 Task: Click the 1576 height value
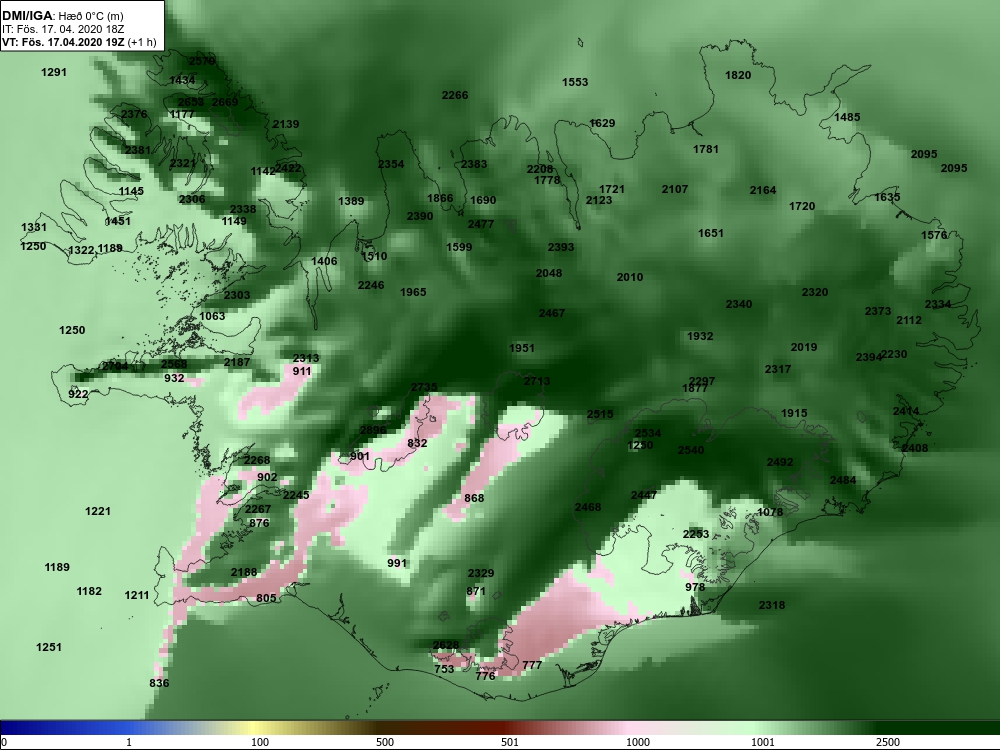pyautogui.click(x=934, y=235)
